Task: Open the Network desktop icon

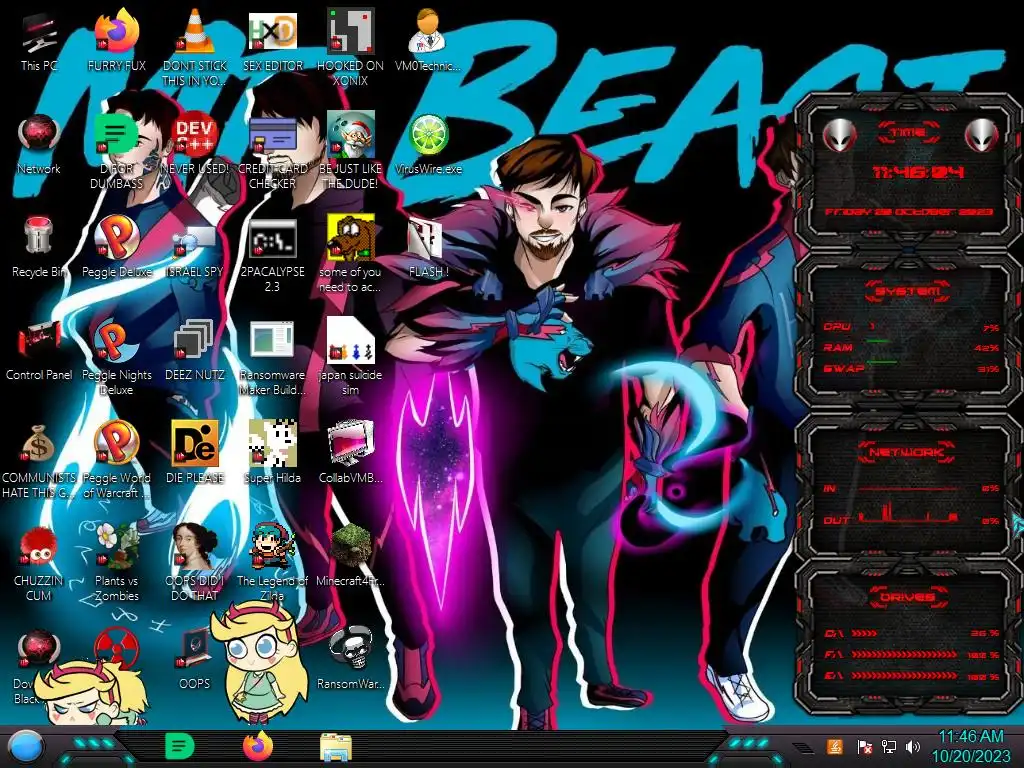Action: click(x=39, y=145)
